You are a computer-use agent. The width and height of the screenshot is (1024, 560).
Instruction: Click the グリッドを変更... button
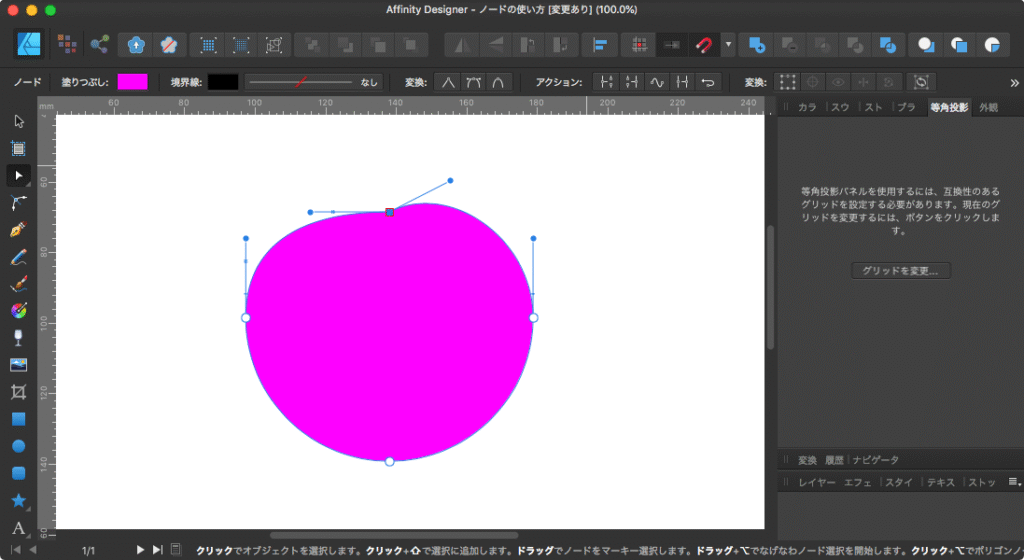[900, 271]
